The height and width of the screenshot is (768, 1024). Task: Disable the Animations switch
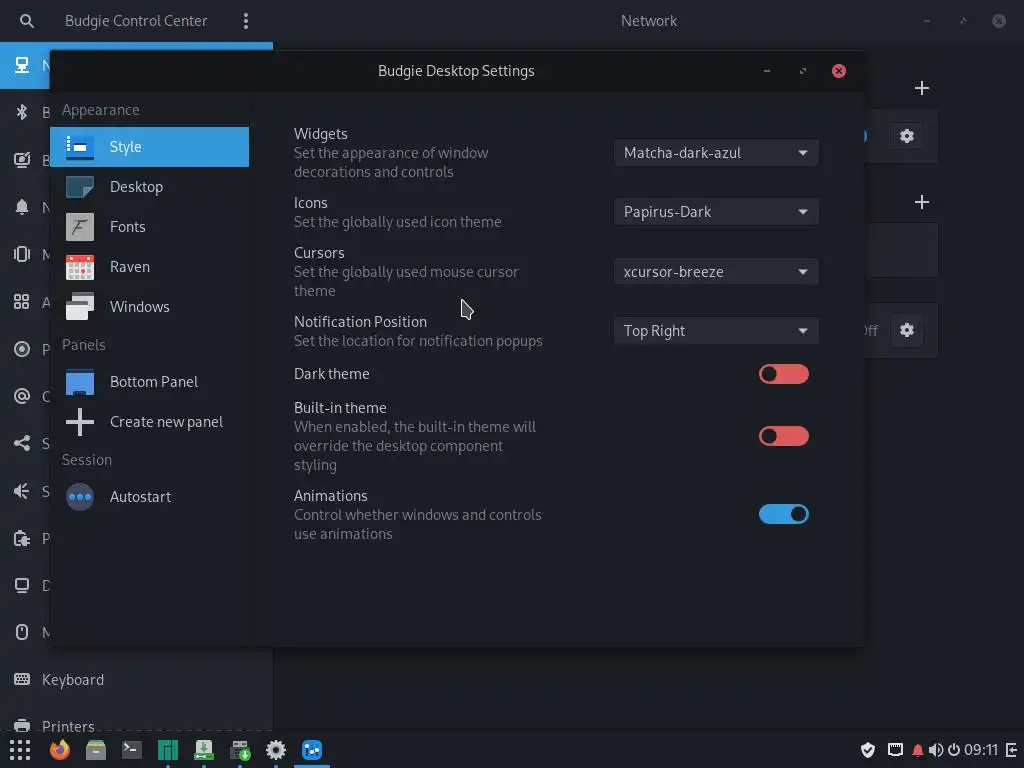pos(784,515)
